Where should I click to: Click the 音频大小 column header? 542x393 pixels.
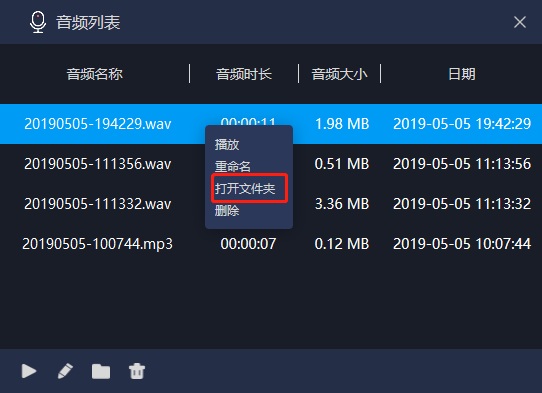coord(339,74)
